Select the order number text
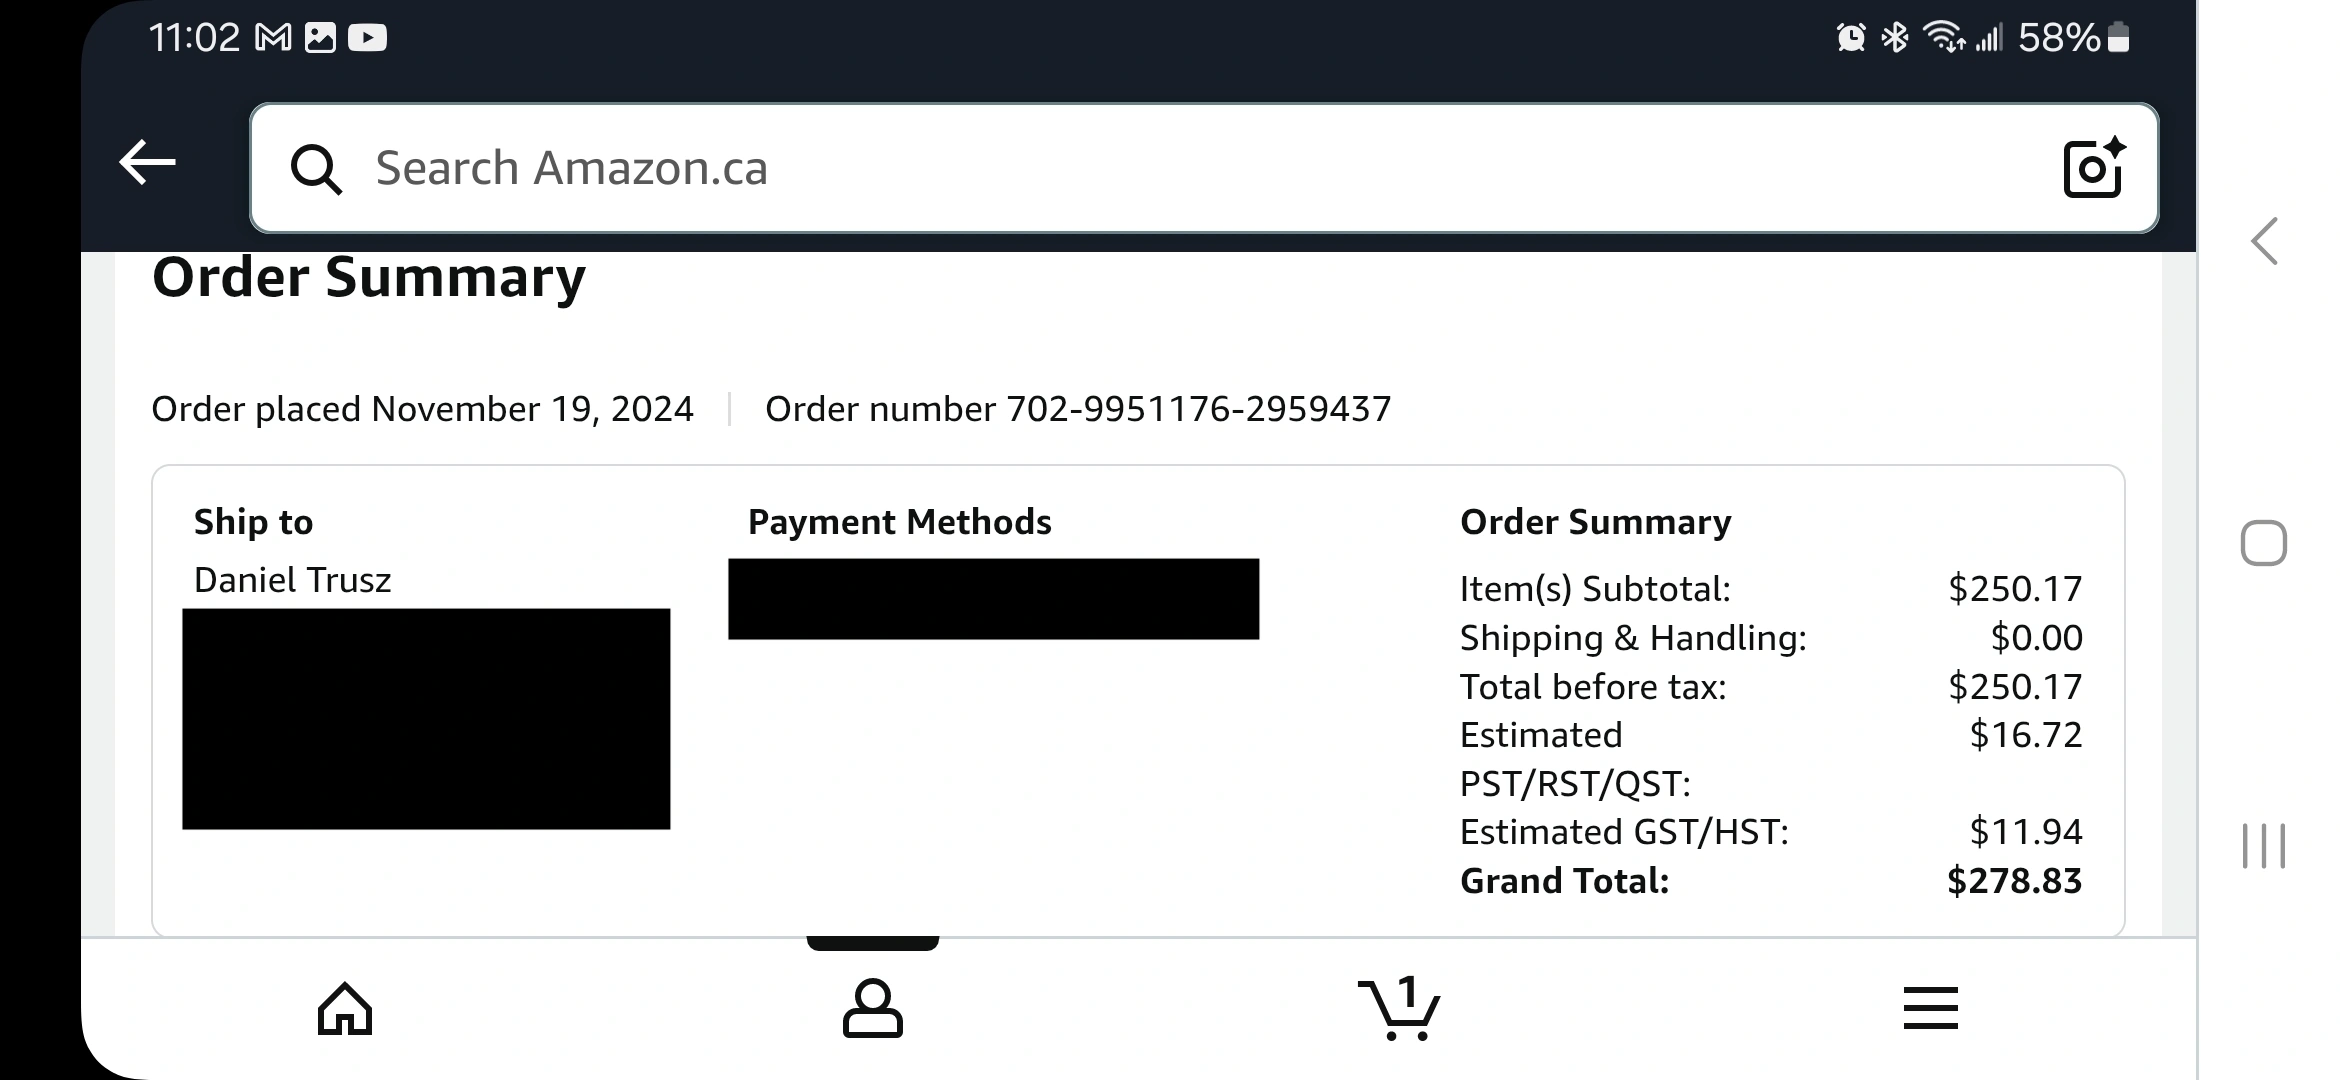This screenshot has height=1080, width=2340. (x=1078, y=409)
